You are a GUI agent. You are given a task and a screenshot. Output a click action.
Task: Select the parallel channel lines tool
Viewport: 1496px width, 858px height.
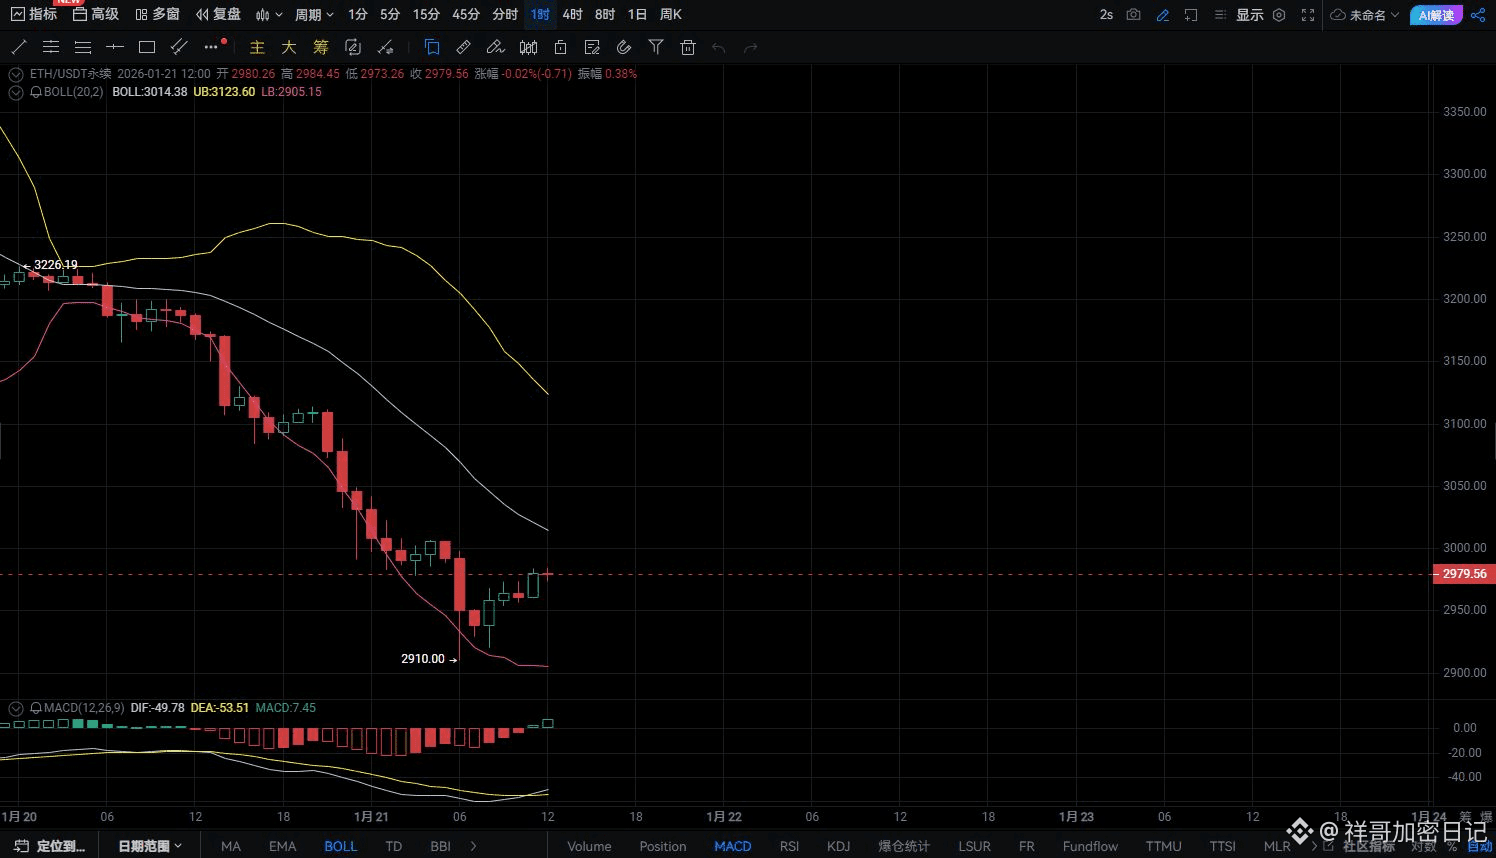[51, 47]
